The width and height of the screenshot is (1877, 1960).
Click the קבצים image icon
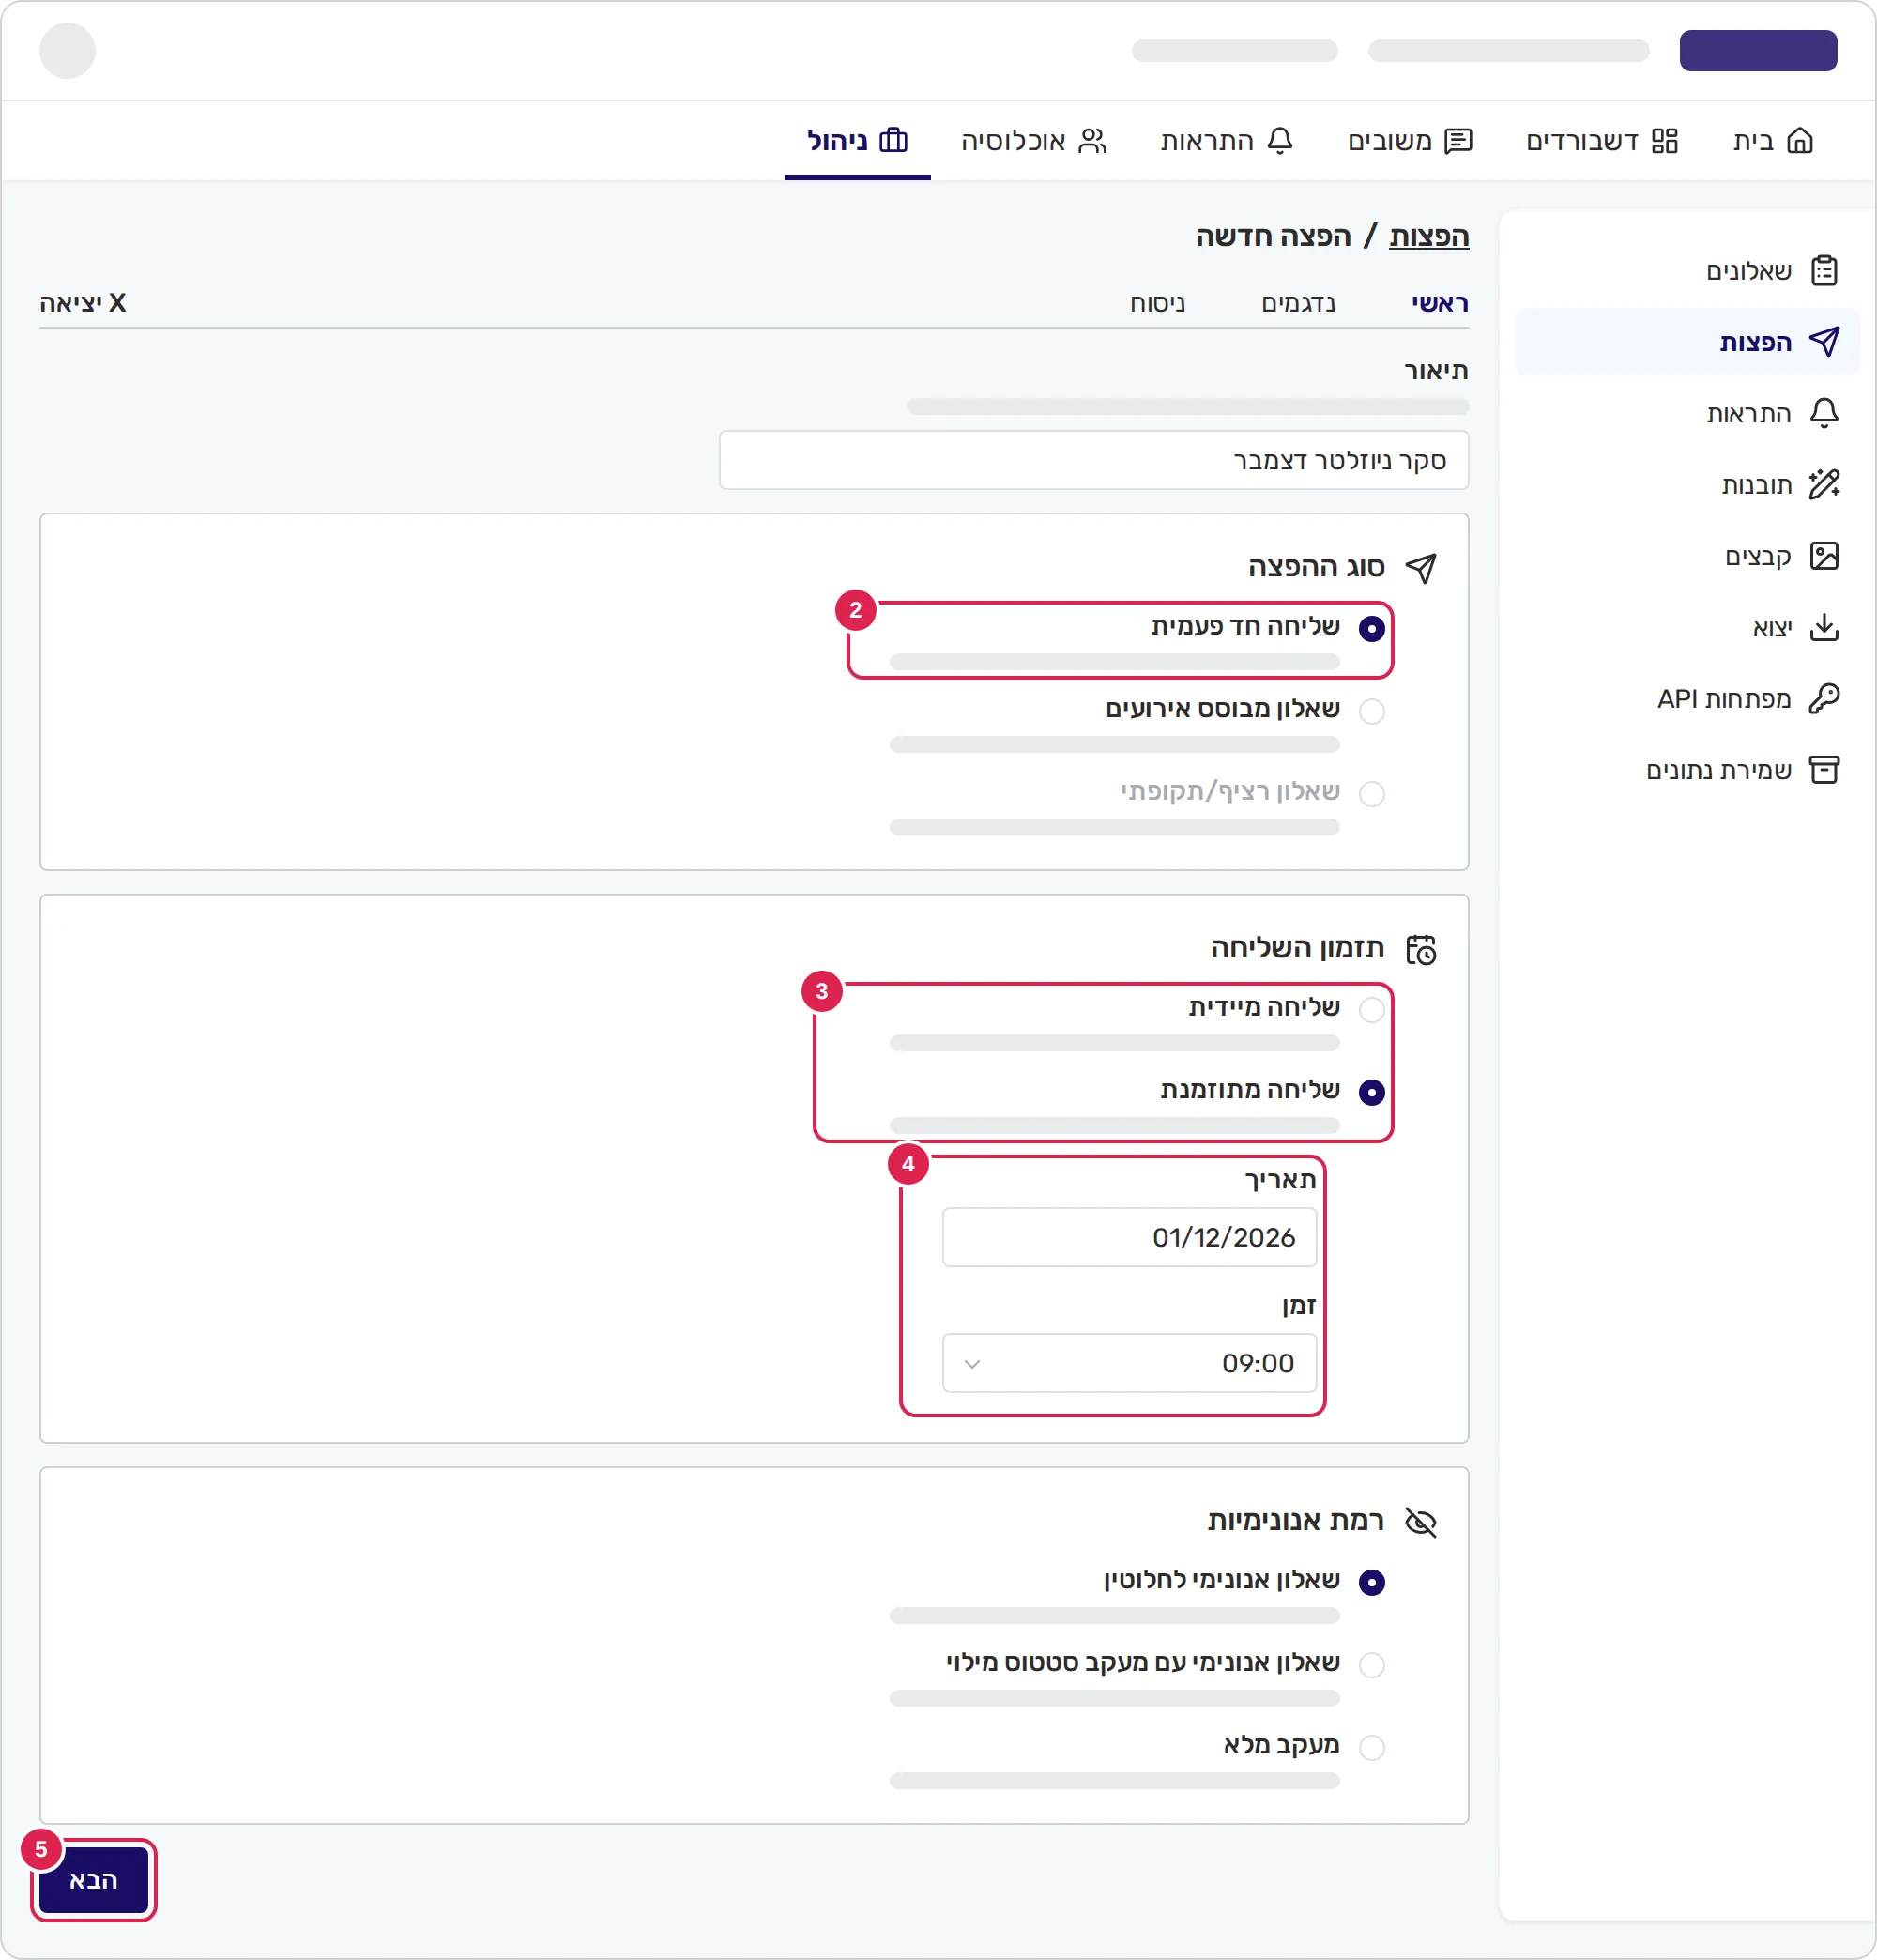(x=1824, y=556)
